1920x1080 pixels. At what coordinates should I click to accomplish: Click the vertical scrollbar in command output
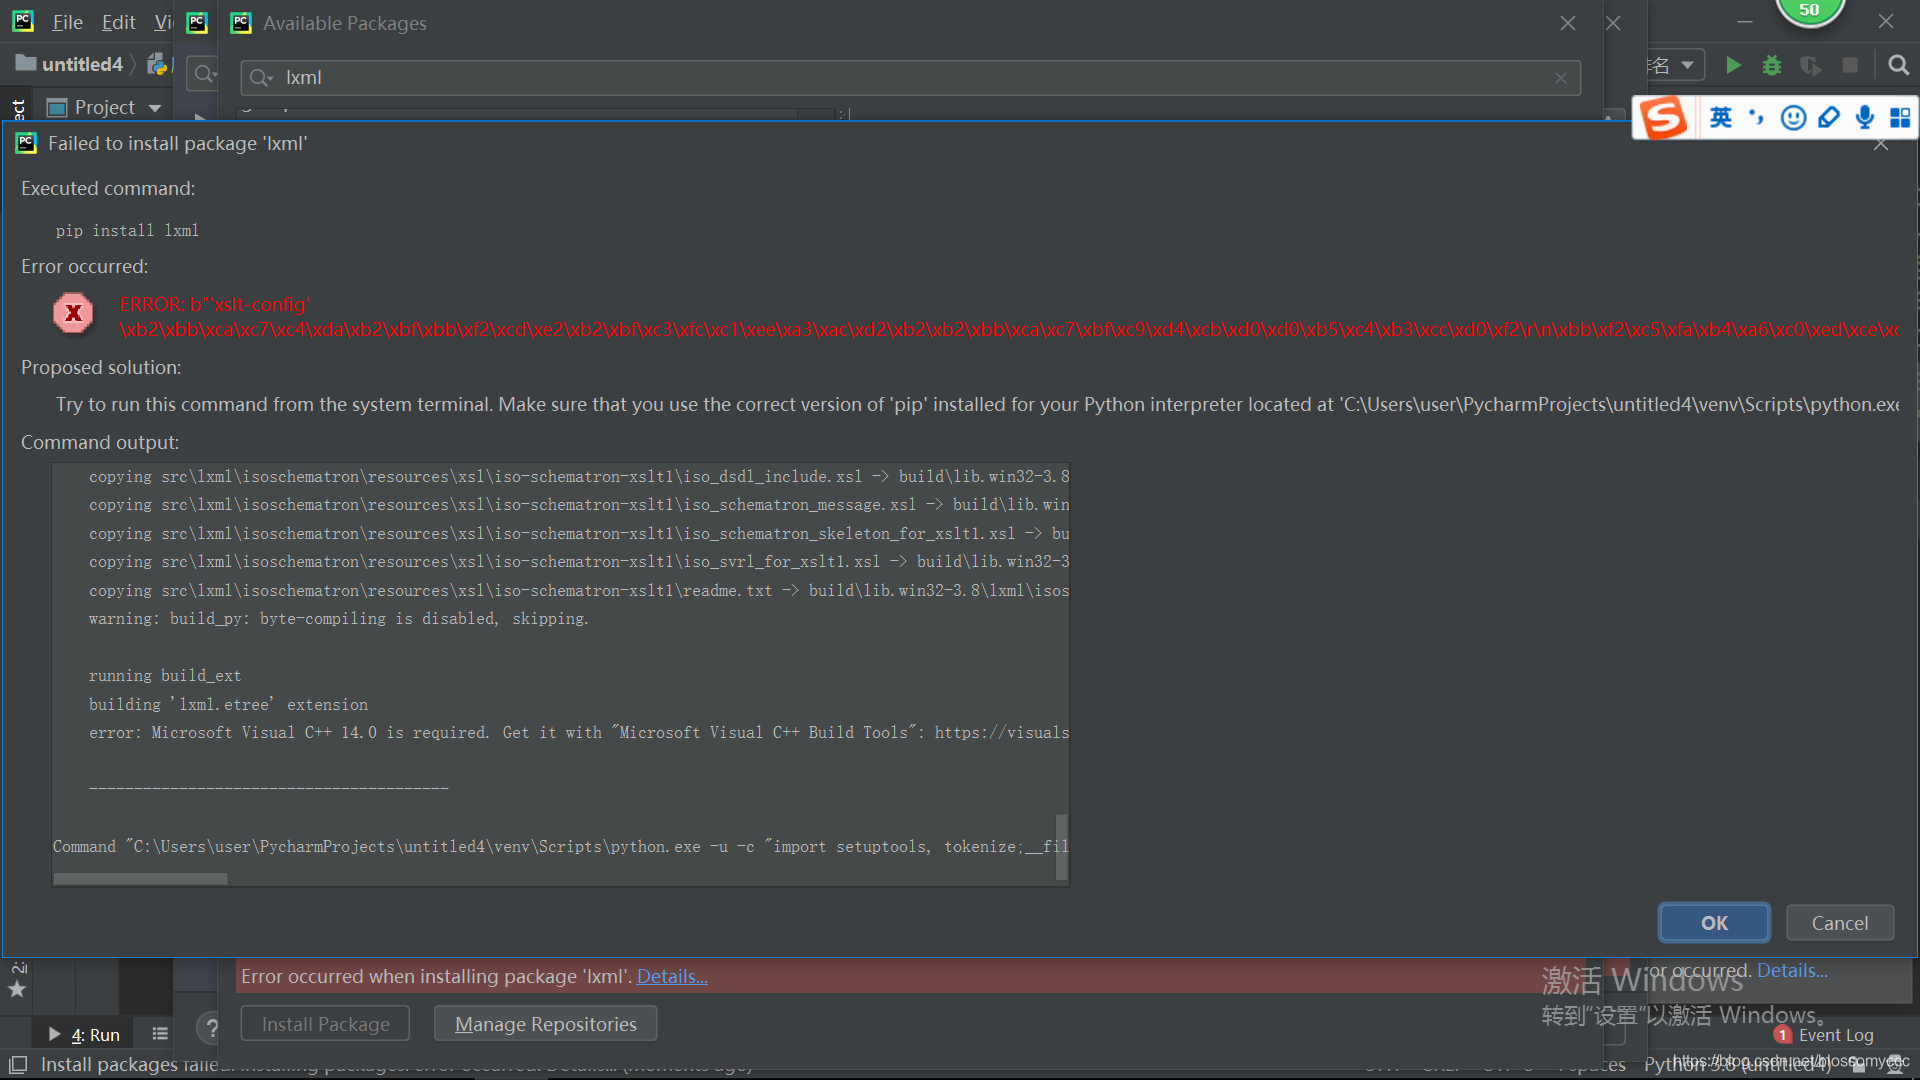click(x=1061, y=847)
